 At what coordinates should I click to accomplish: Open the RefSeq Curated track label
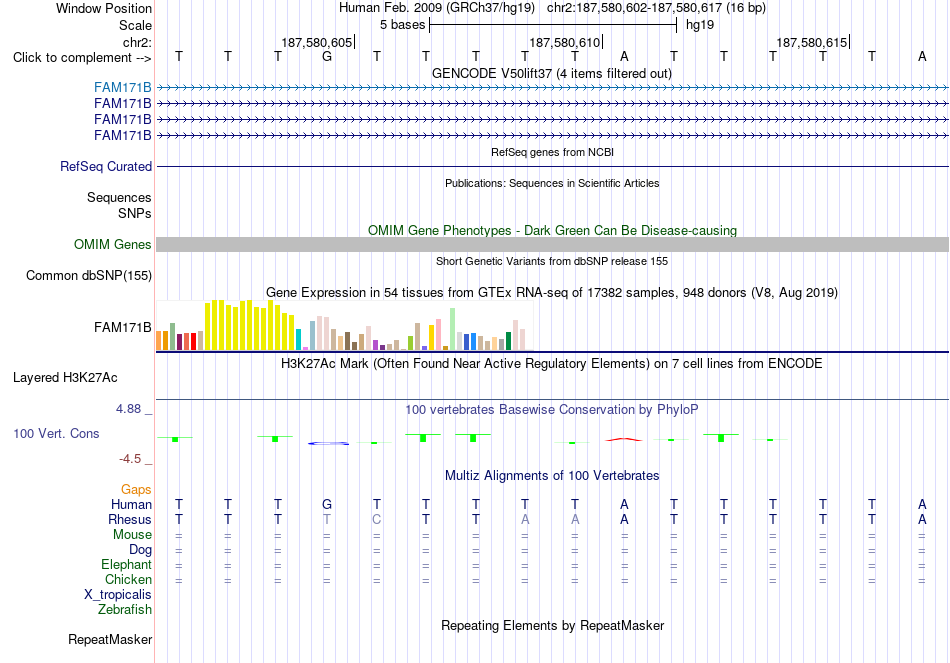click(x=106, y=166)
